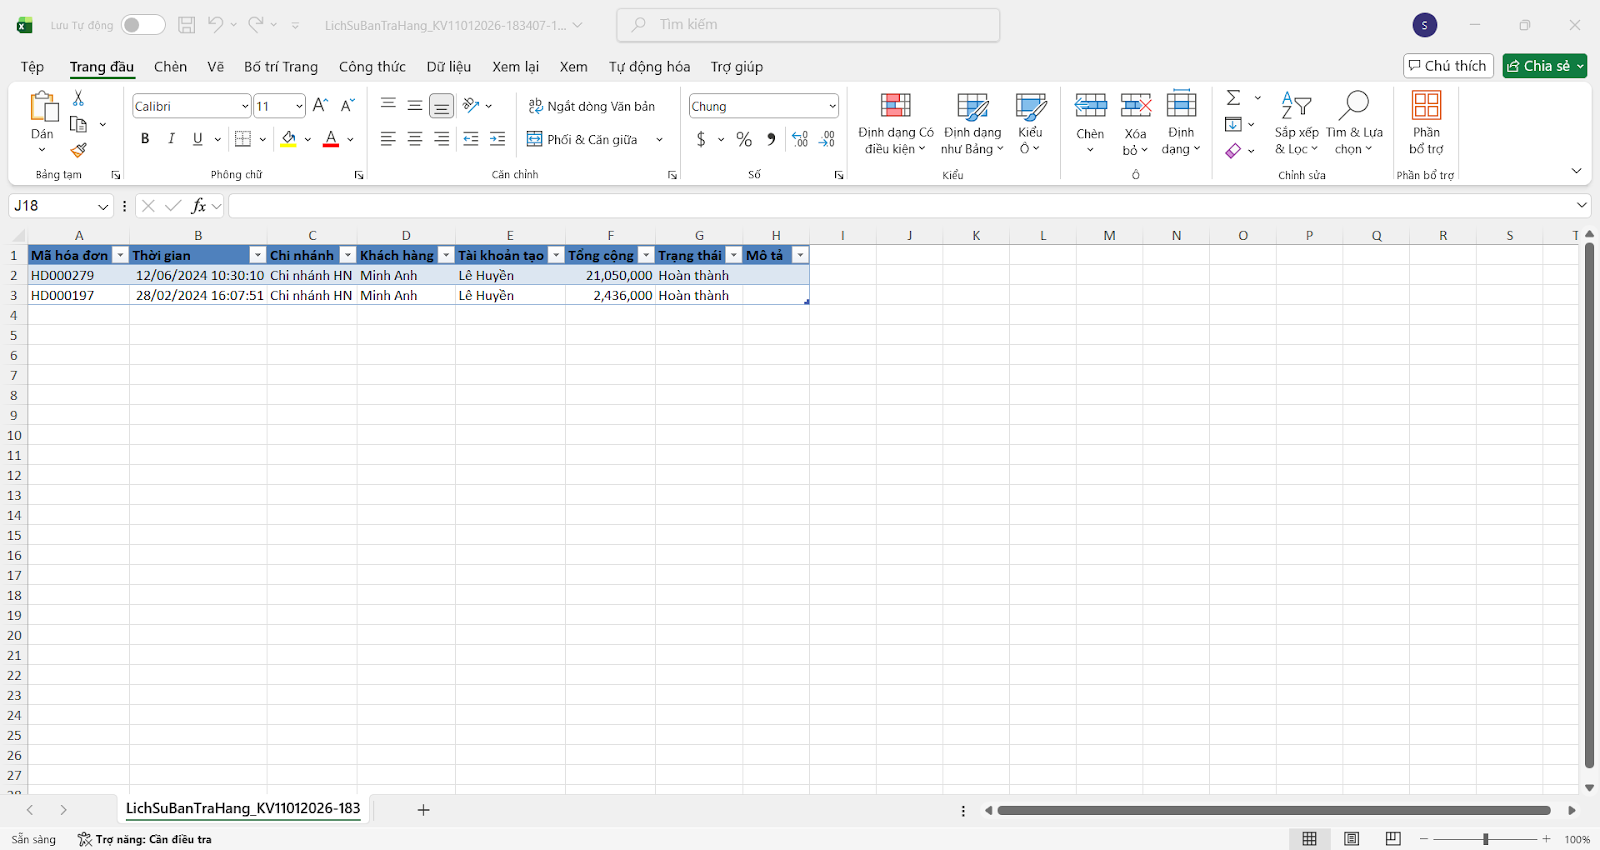1600x850 pixels.
Task: Switch to the Xem lại (Review) tab
Action: pos(515,67)
